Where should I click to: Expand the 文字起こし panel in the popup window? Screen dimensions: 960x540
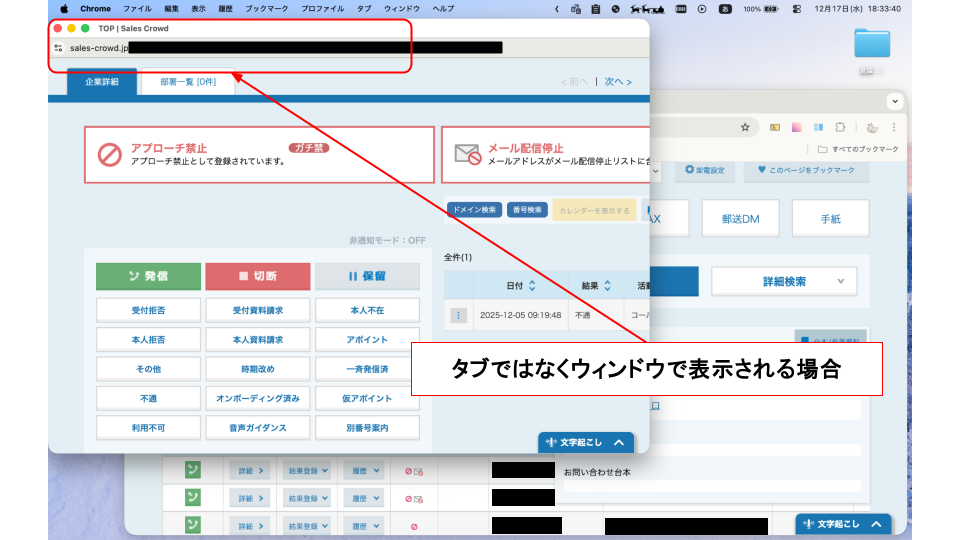coord(586,441)
